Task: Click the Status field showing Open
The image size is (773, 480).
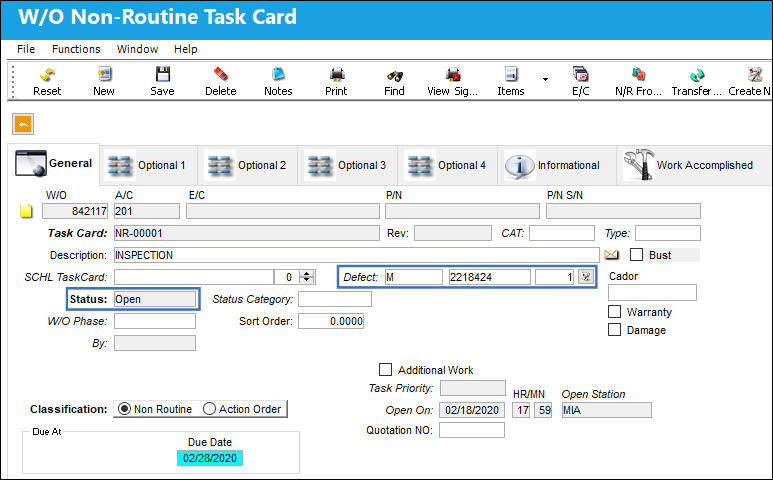Action: 155,299
